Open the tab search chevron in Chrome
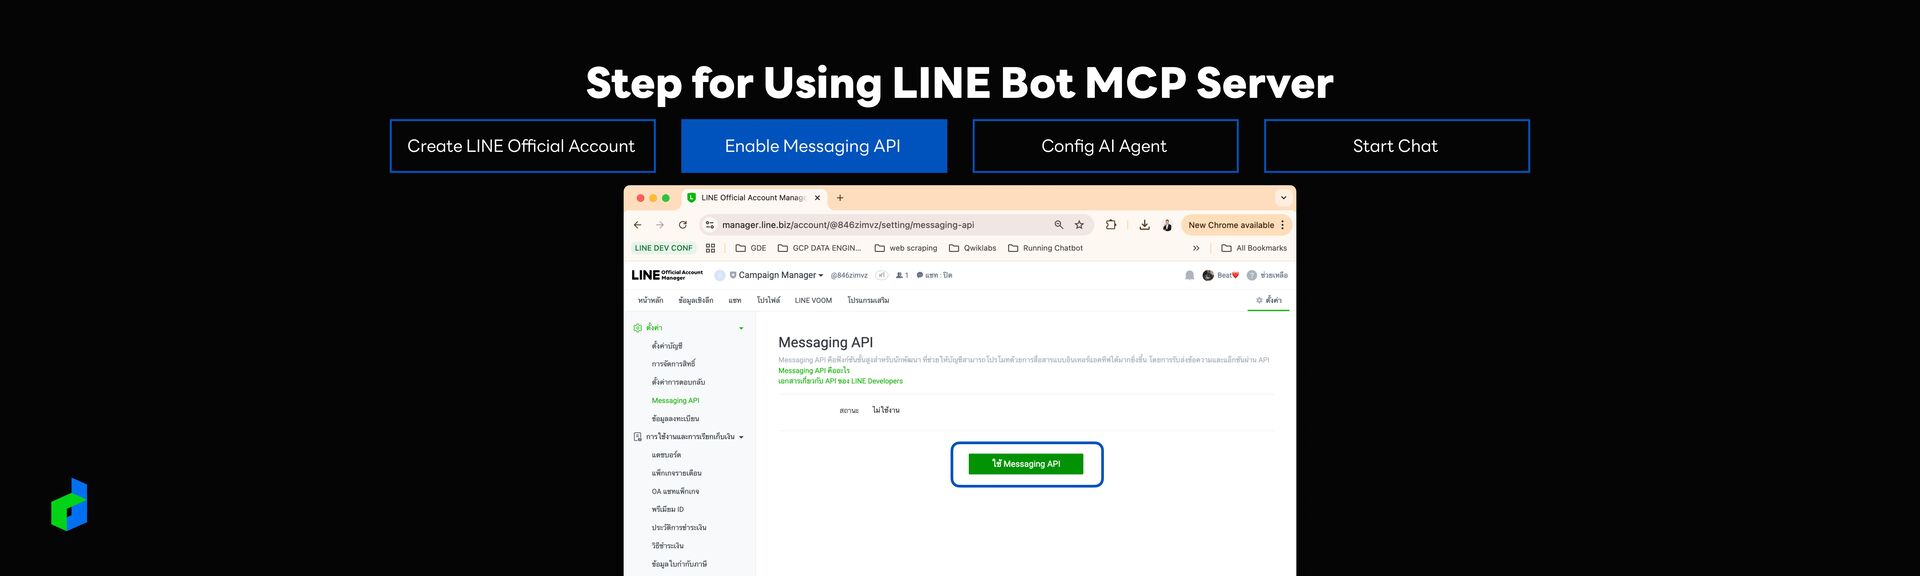 1283,198
